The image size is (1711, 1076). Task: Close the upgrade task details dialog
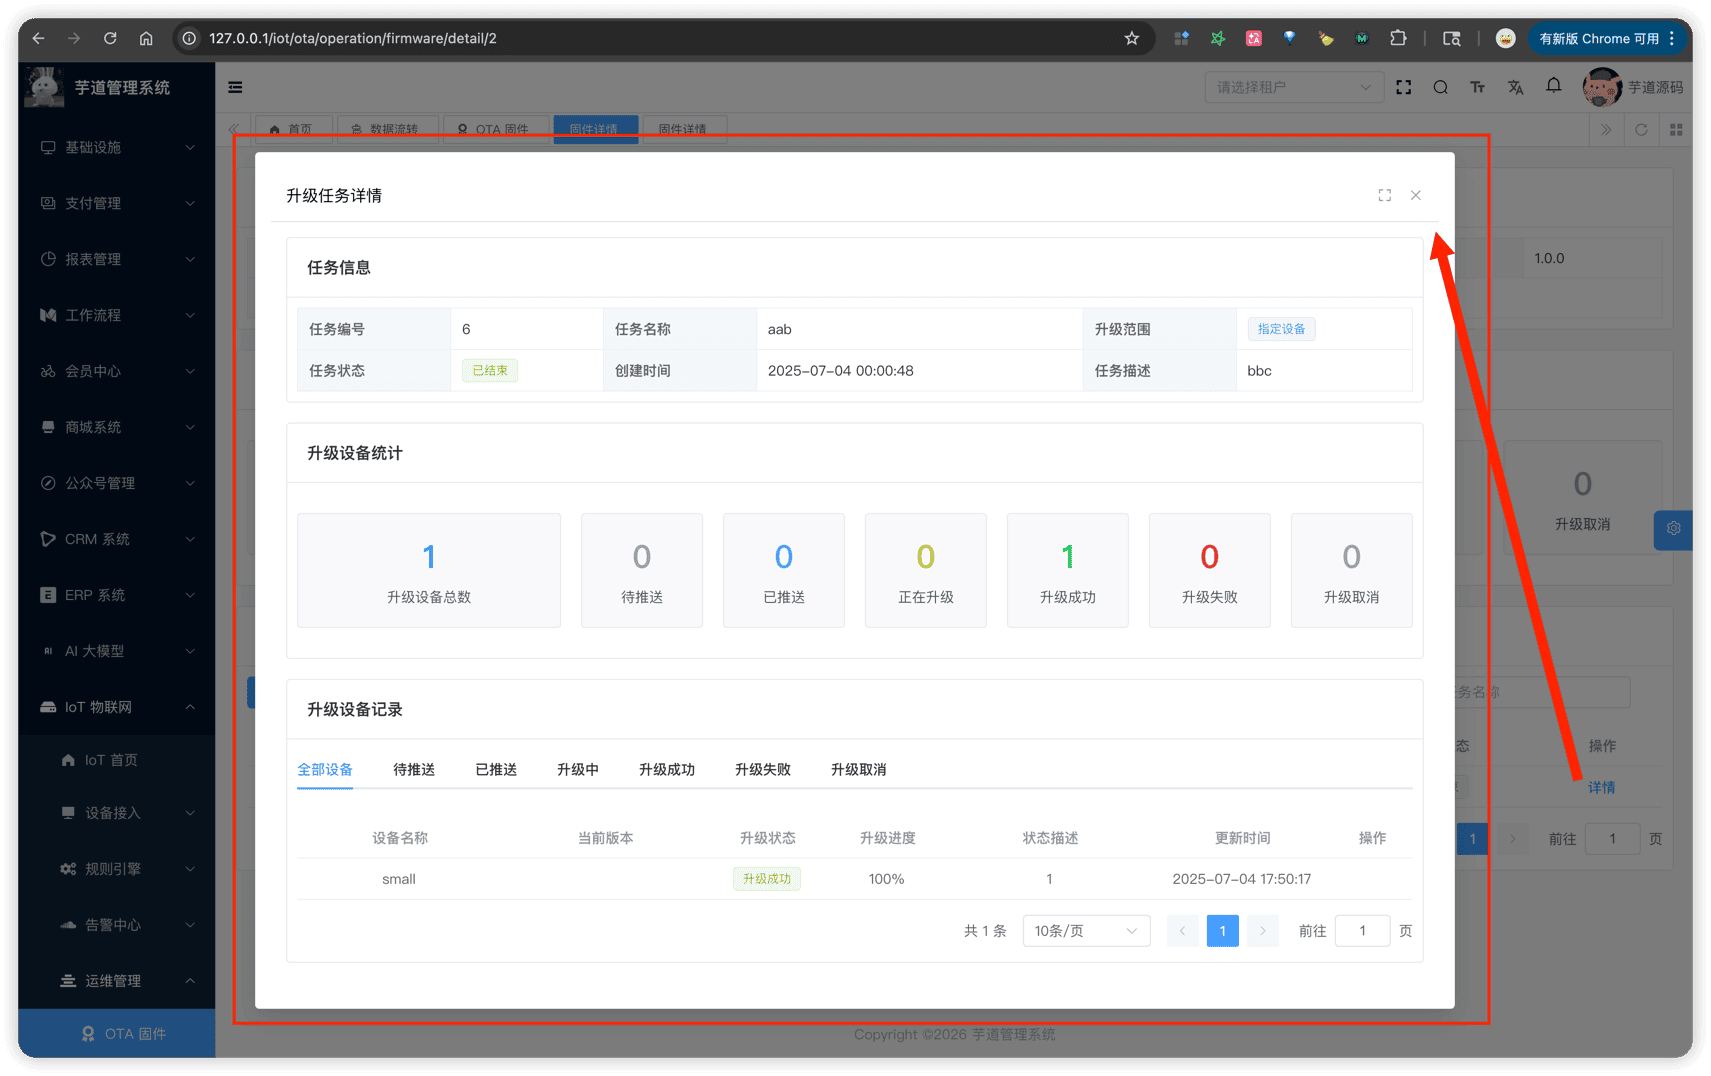click(1415, 195)
